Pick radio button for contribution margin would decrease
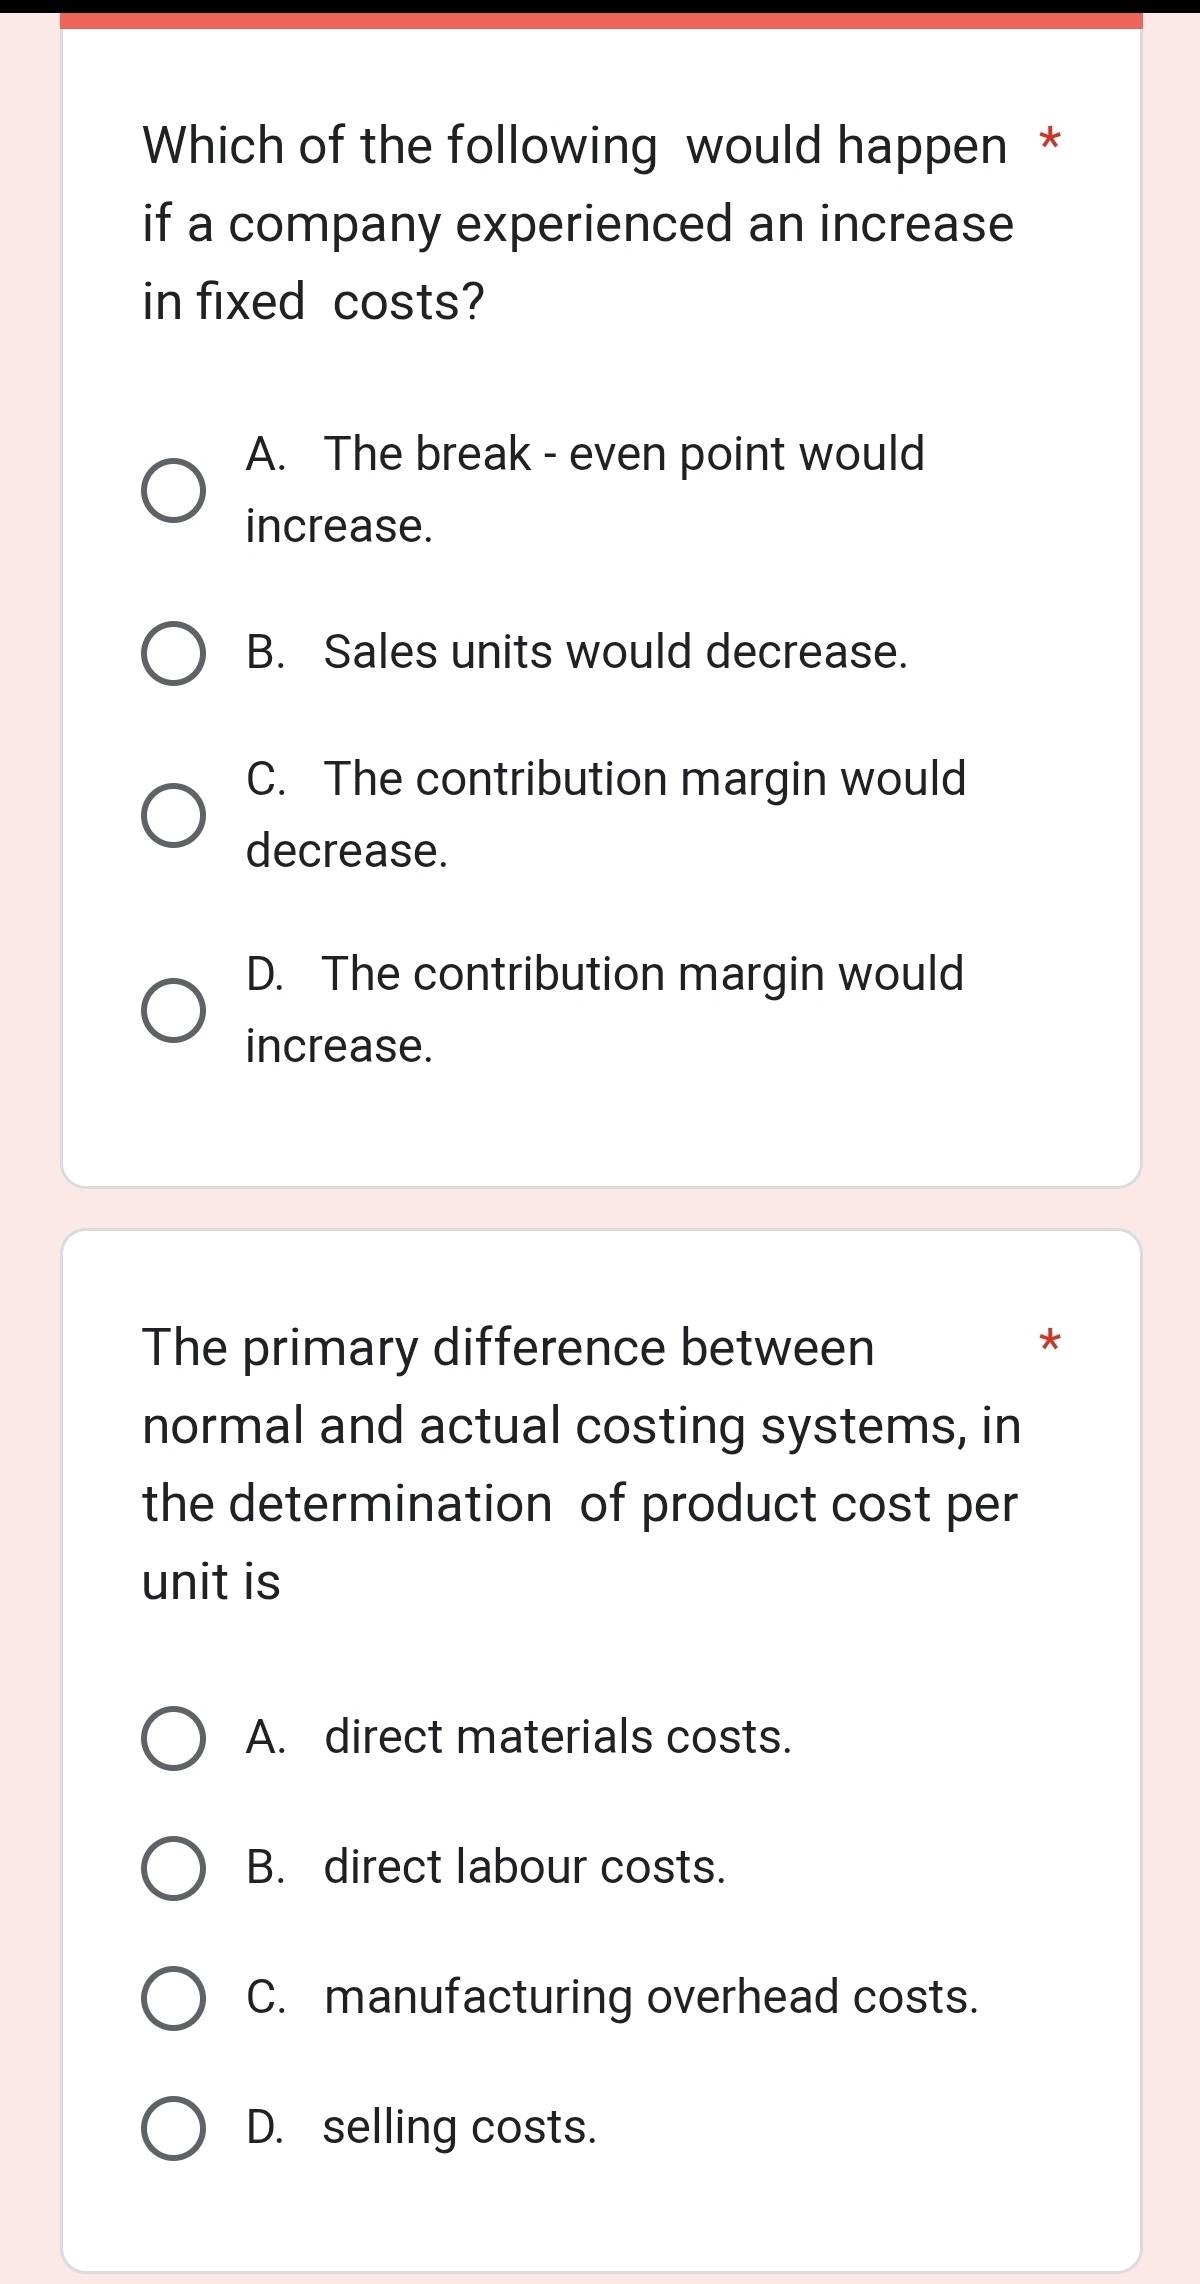Viewport: 1200px width, 2284px height. pos(174,815)
